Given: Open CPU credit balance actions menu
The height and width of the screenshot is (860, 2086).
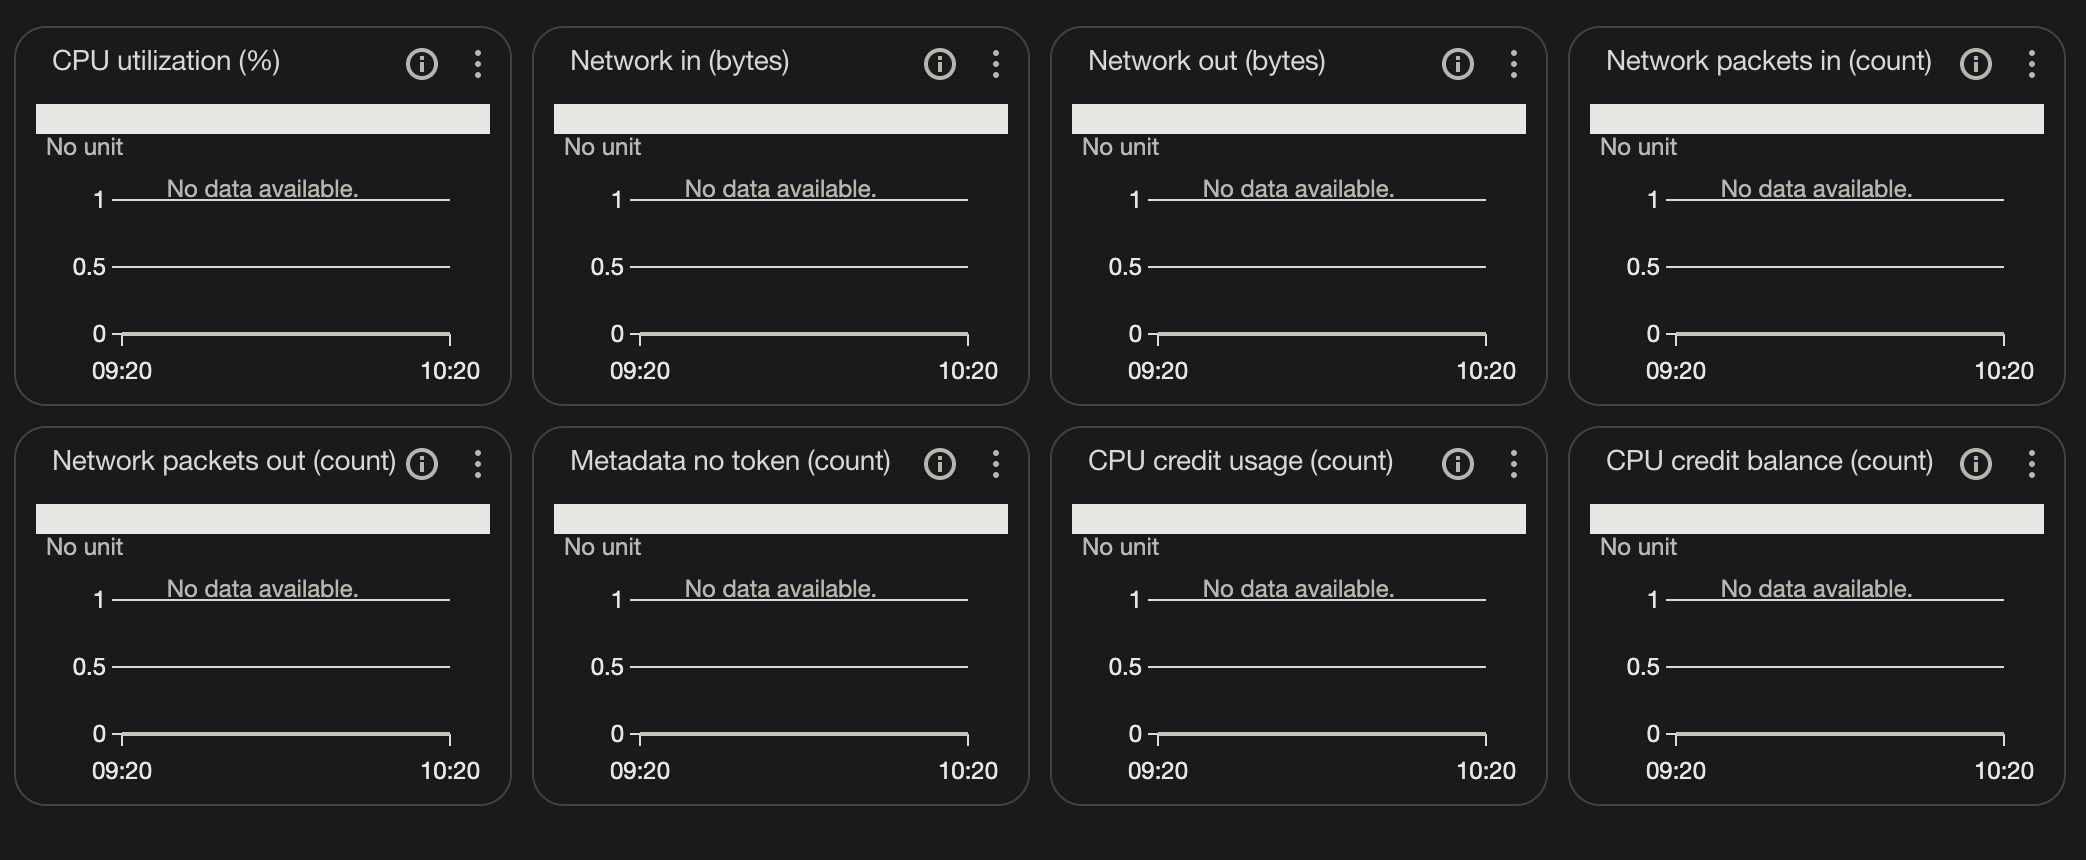Looking at the screenshot, I should tap(2032, 464).
